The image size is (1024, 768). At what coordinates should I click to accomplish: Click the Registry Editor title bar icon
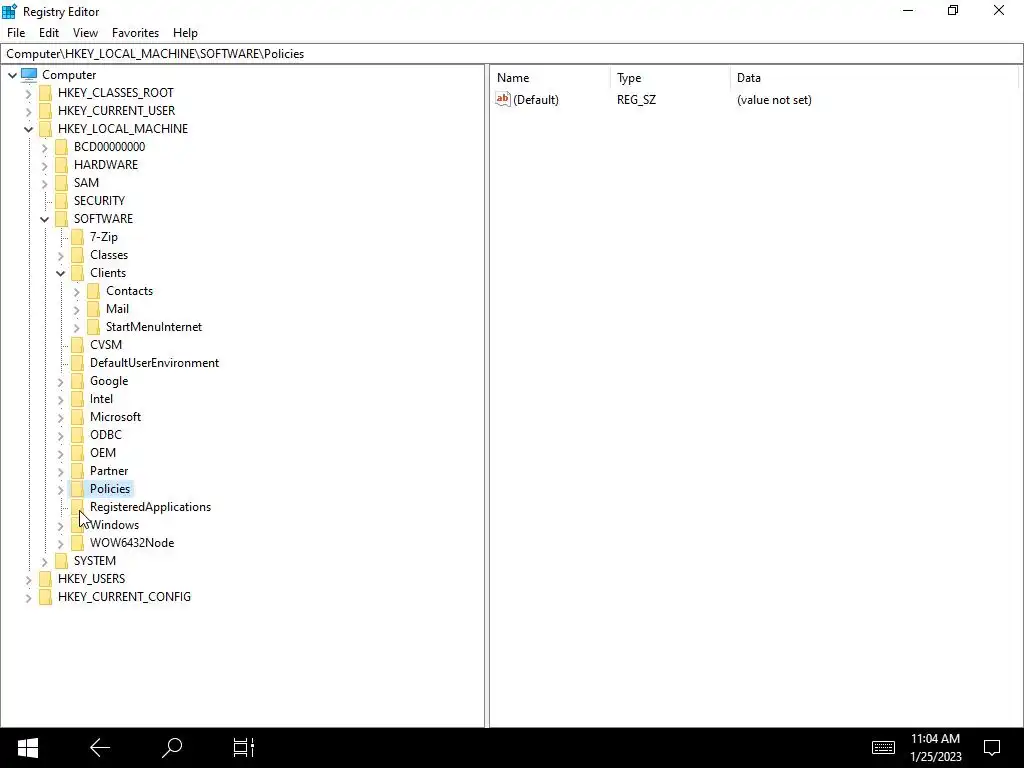point(9,11)
